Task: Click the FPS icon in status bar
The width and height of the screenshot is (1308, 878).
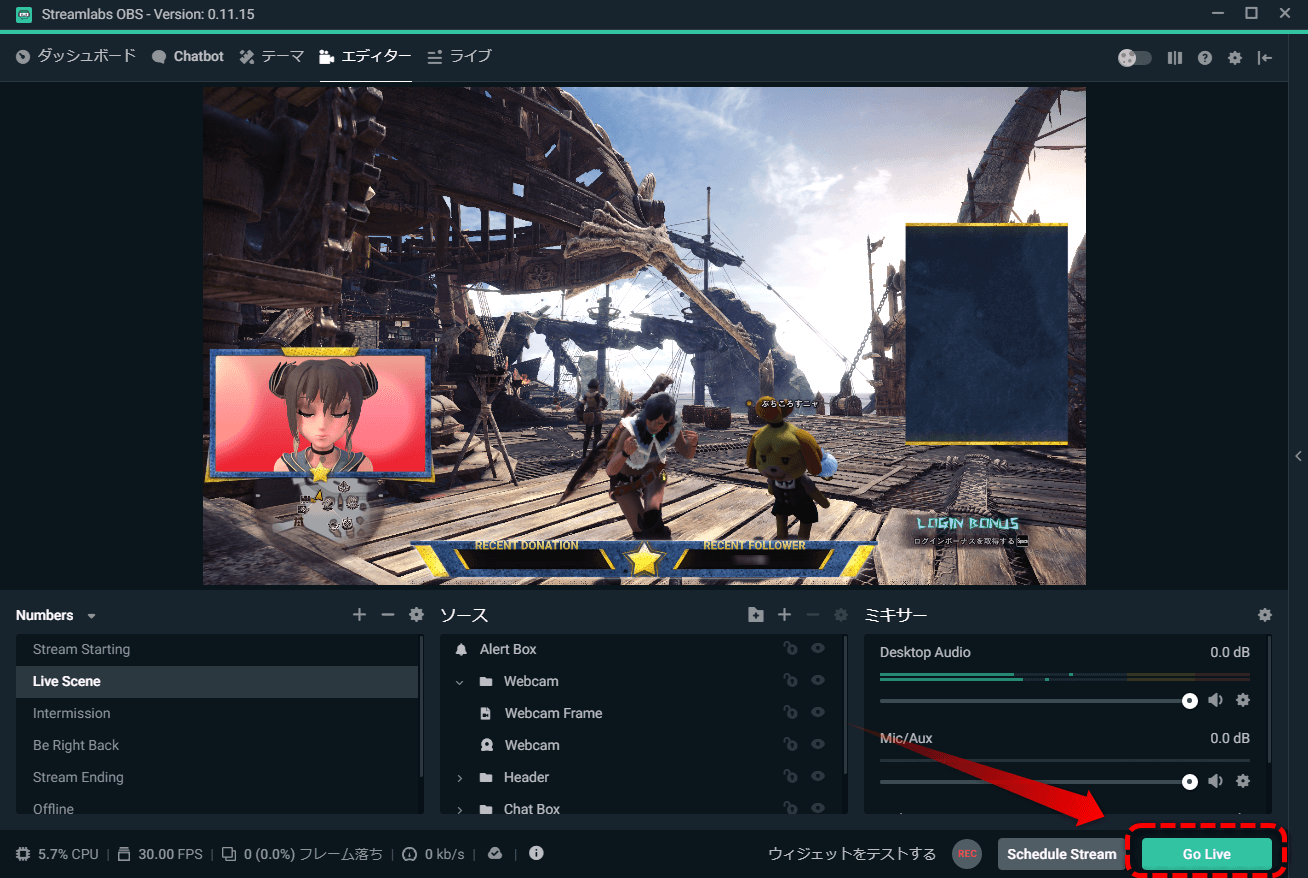Action: (124, 854)
